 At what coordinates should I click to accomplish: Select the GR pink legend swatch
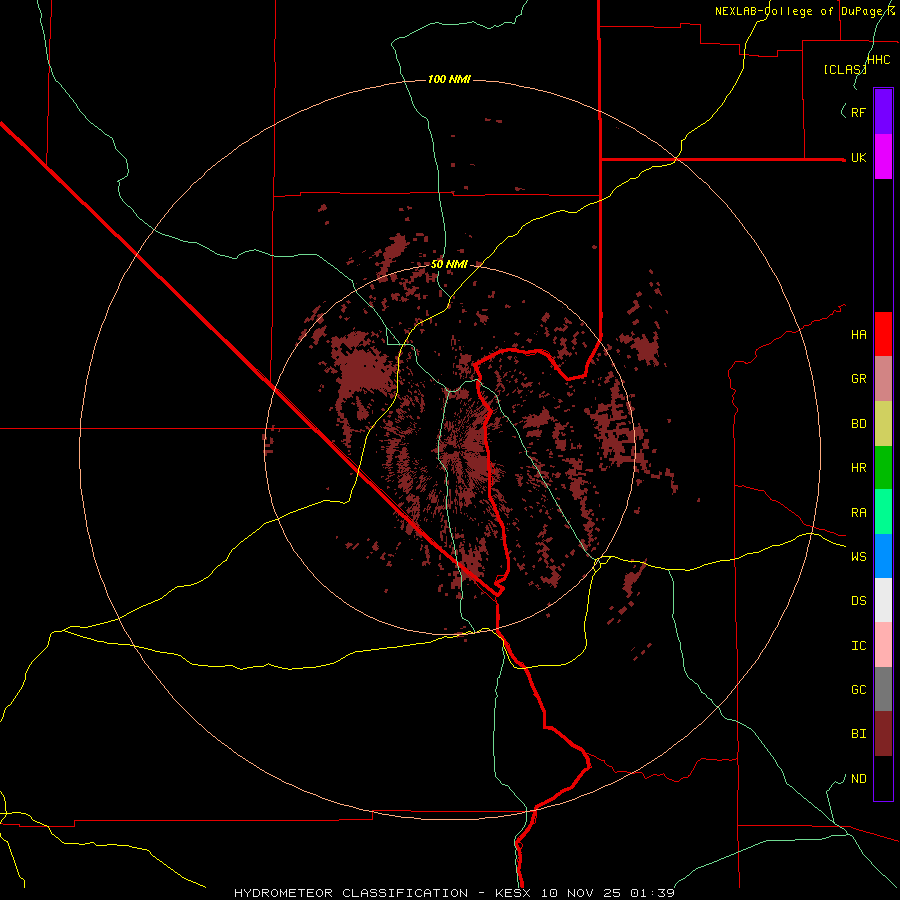[883, 379]
